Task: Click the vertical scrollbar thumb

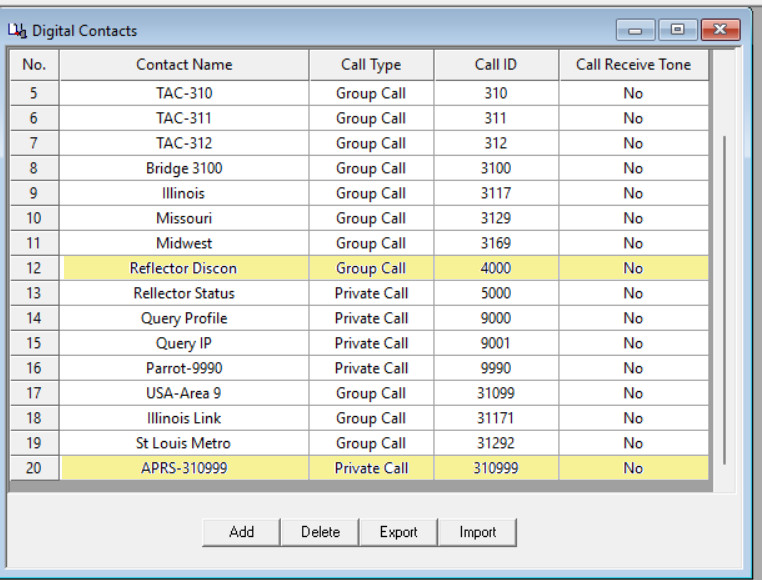Action: click(x=724, y=300)
